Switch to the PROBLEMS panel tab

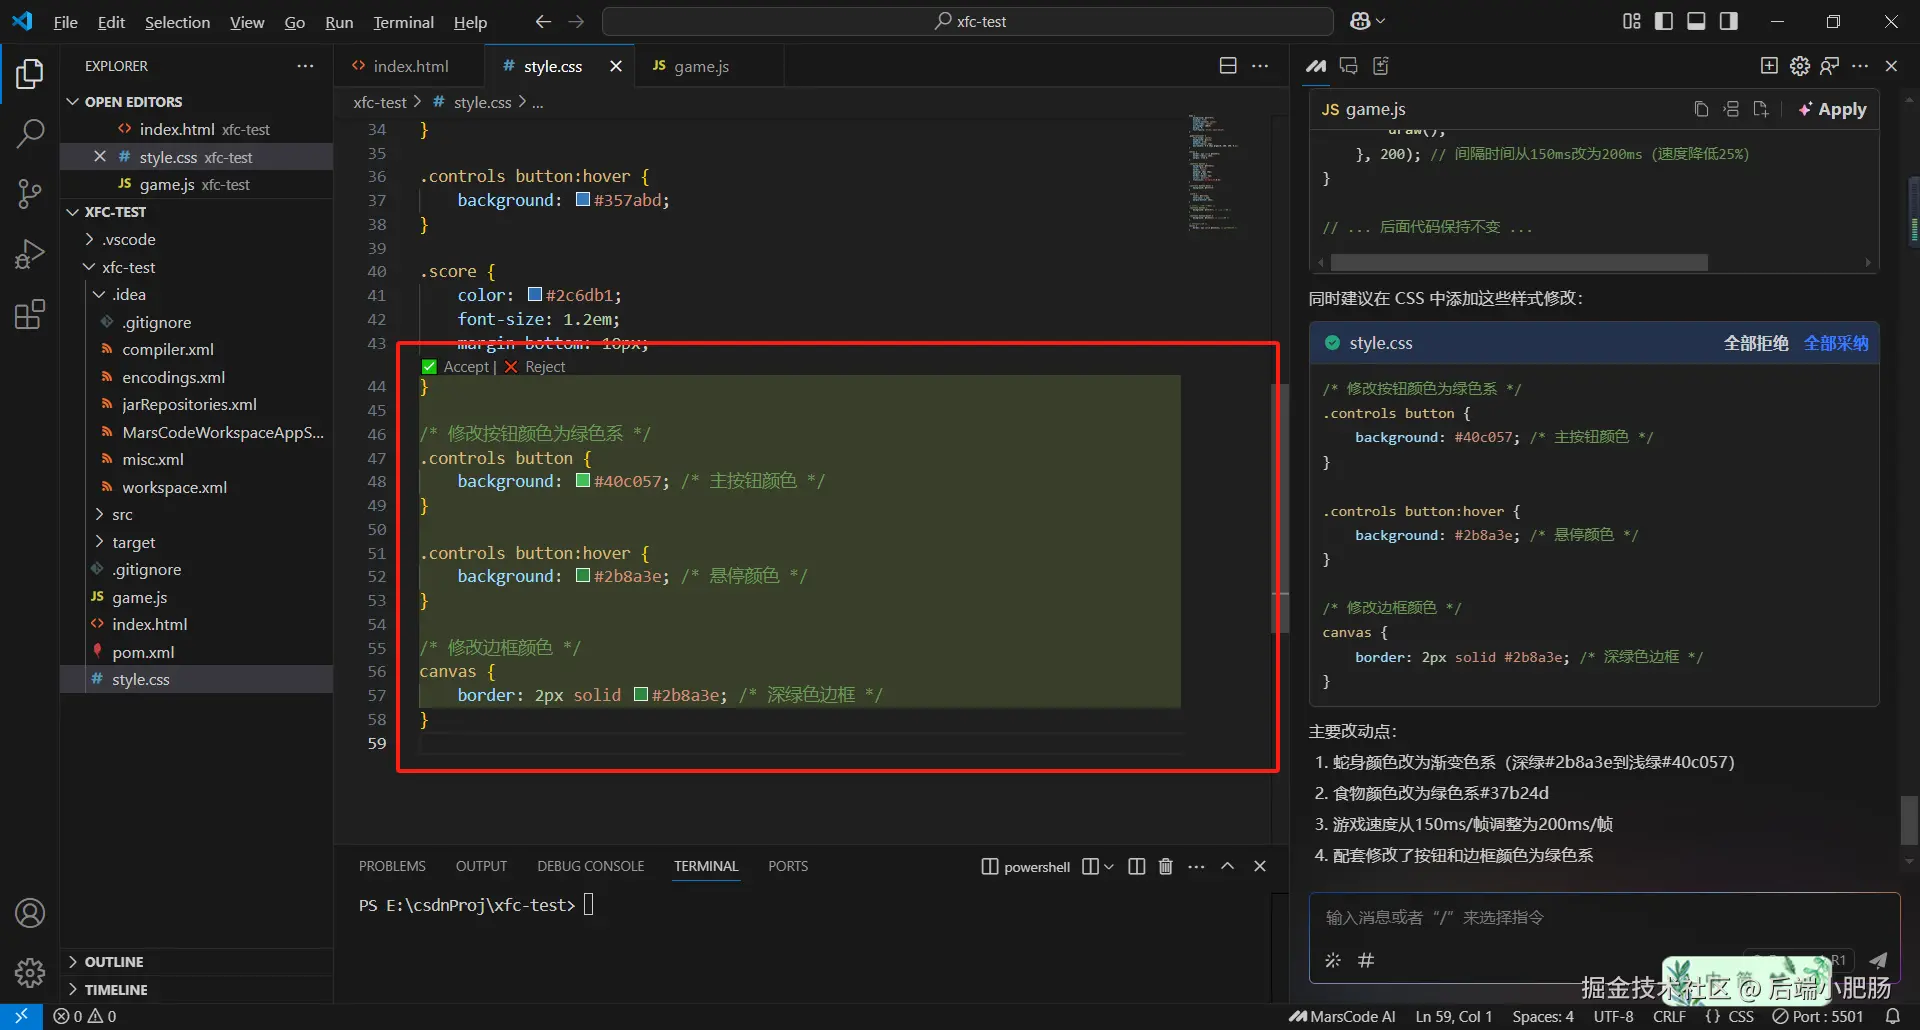tap(392, 866)
